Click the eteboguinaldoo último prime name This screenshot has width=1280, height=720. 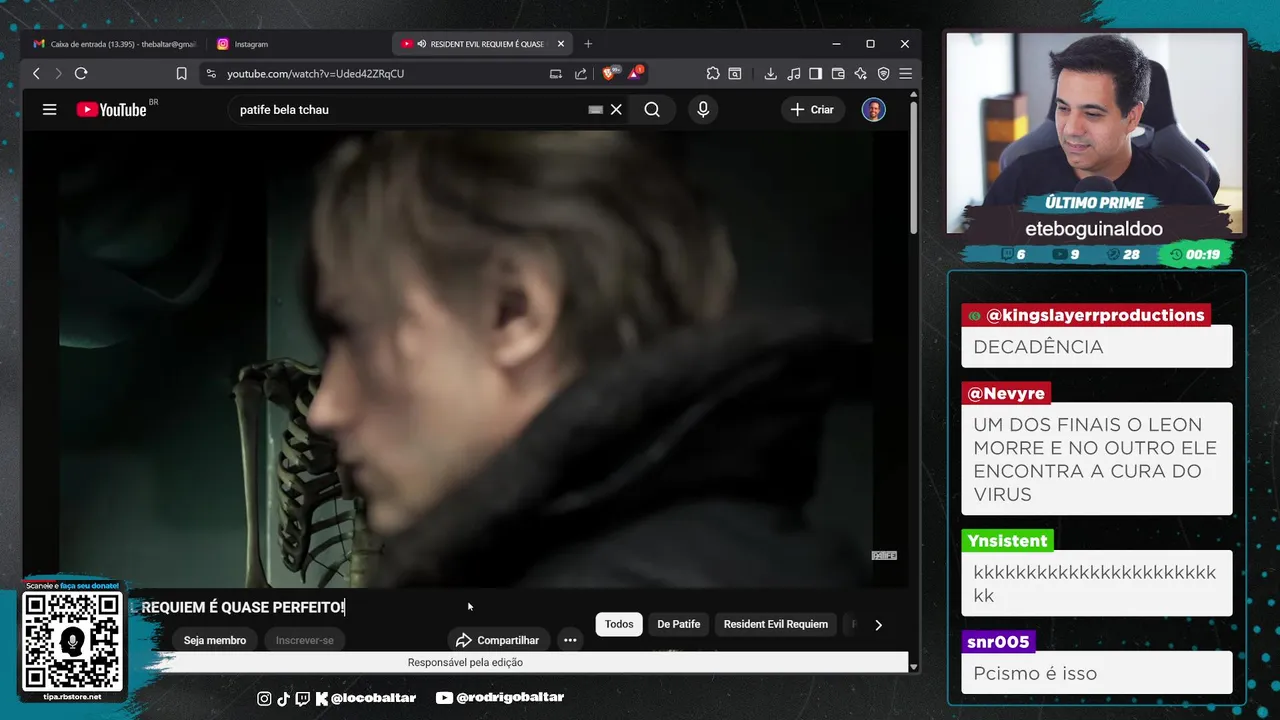[x=1094, y=229]
